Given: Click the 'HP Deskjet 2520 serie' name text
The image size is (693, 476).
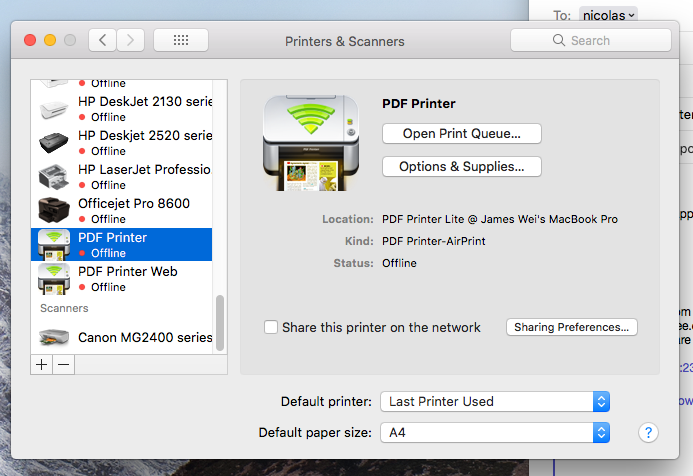Looking at the screenshot, I should coord(145,135).
